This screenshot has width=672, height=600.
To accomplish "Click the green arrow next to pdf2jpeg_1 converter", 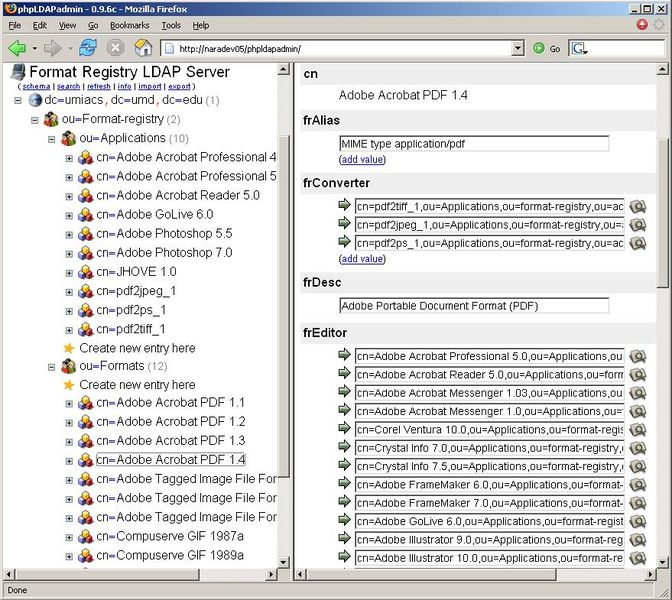I will pos(345,224).
